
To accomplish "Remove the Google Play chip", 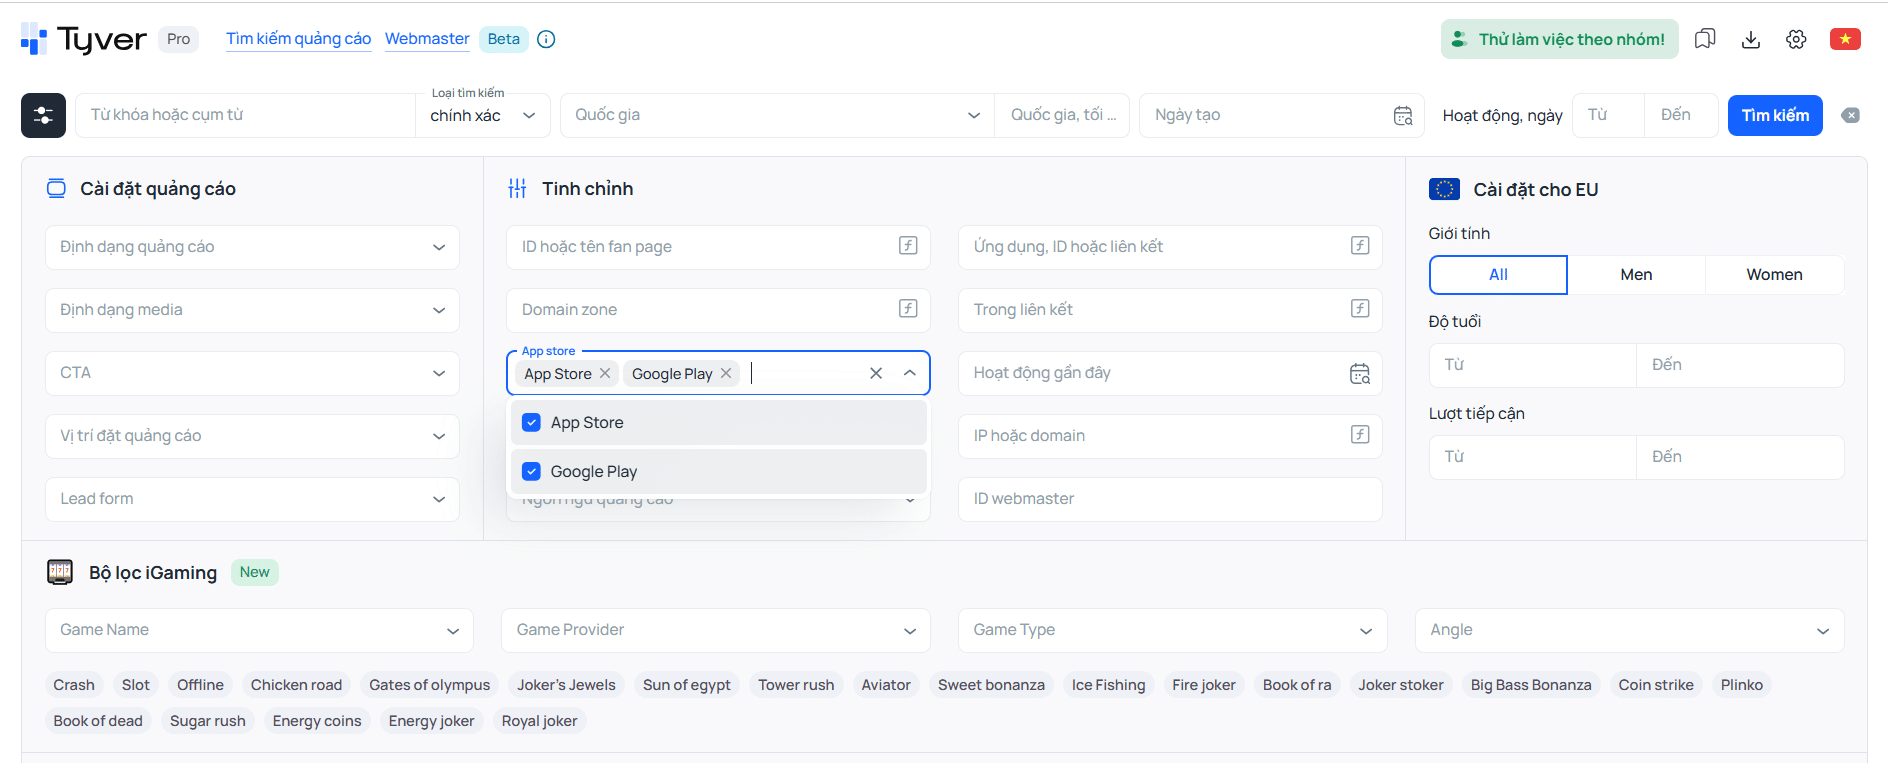I will click(726, 373).
